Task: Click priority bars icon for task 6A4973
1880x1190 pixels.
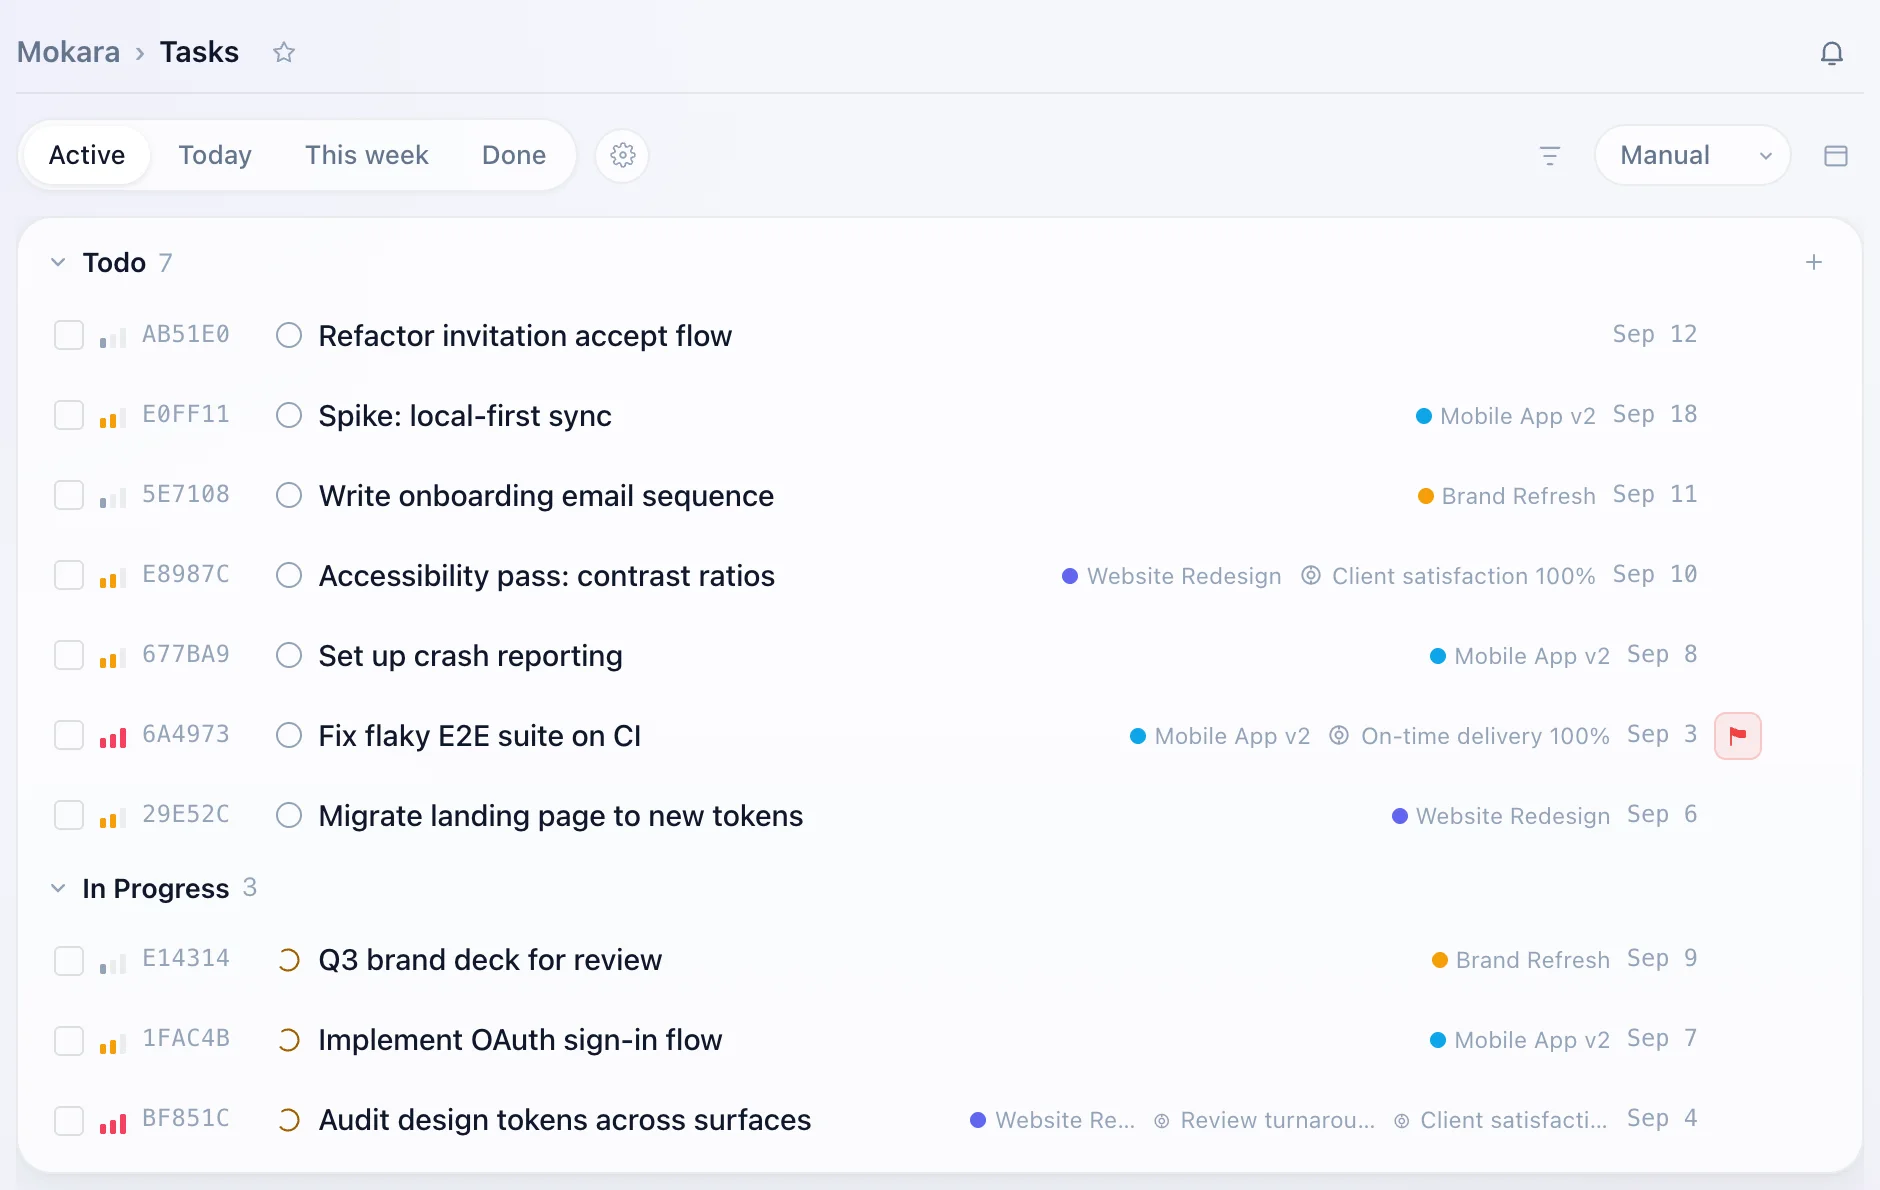Action: (x=112, y=738)
